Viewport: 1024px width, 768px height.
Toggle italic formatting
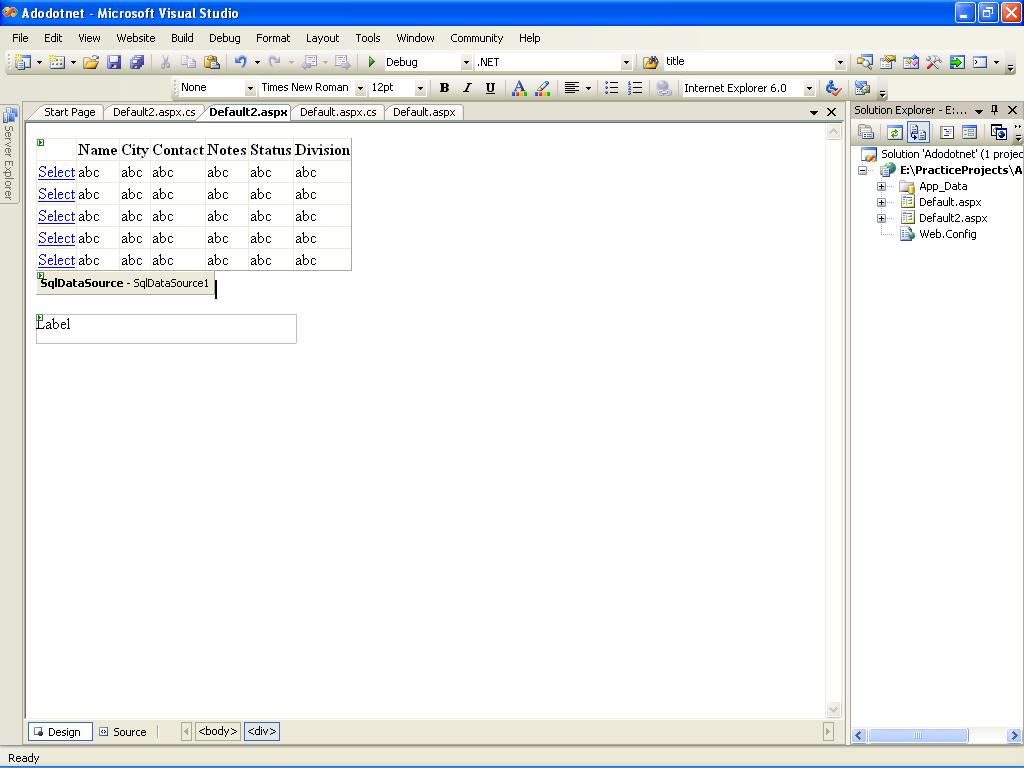468,88
